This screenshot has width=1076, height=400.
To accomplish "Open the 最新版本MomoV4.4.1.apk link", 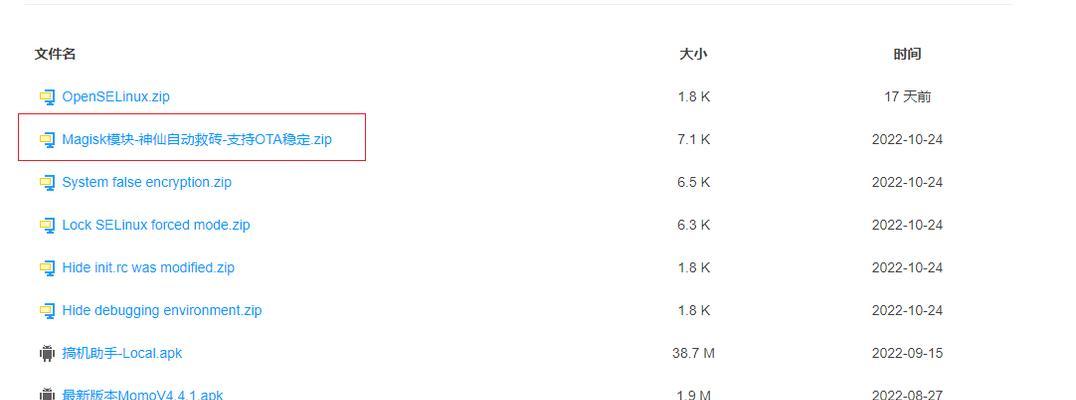I will coord(142,395).
